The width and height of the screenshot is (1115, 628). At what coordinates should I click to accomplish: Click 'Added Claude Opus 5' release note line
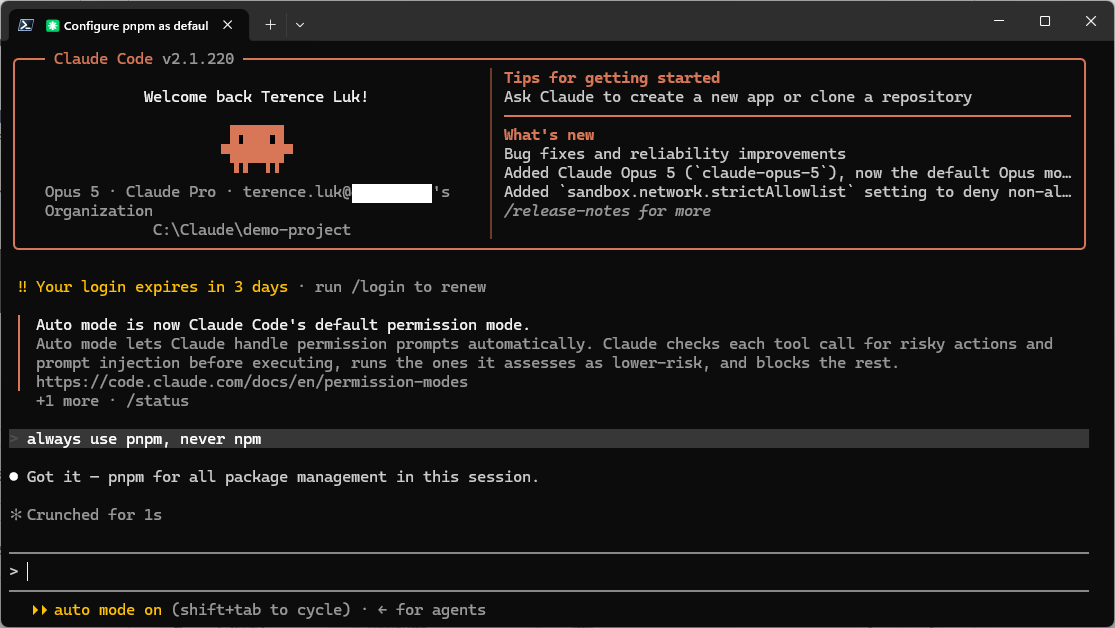(787, 173)
